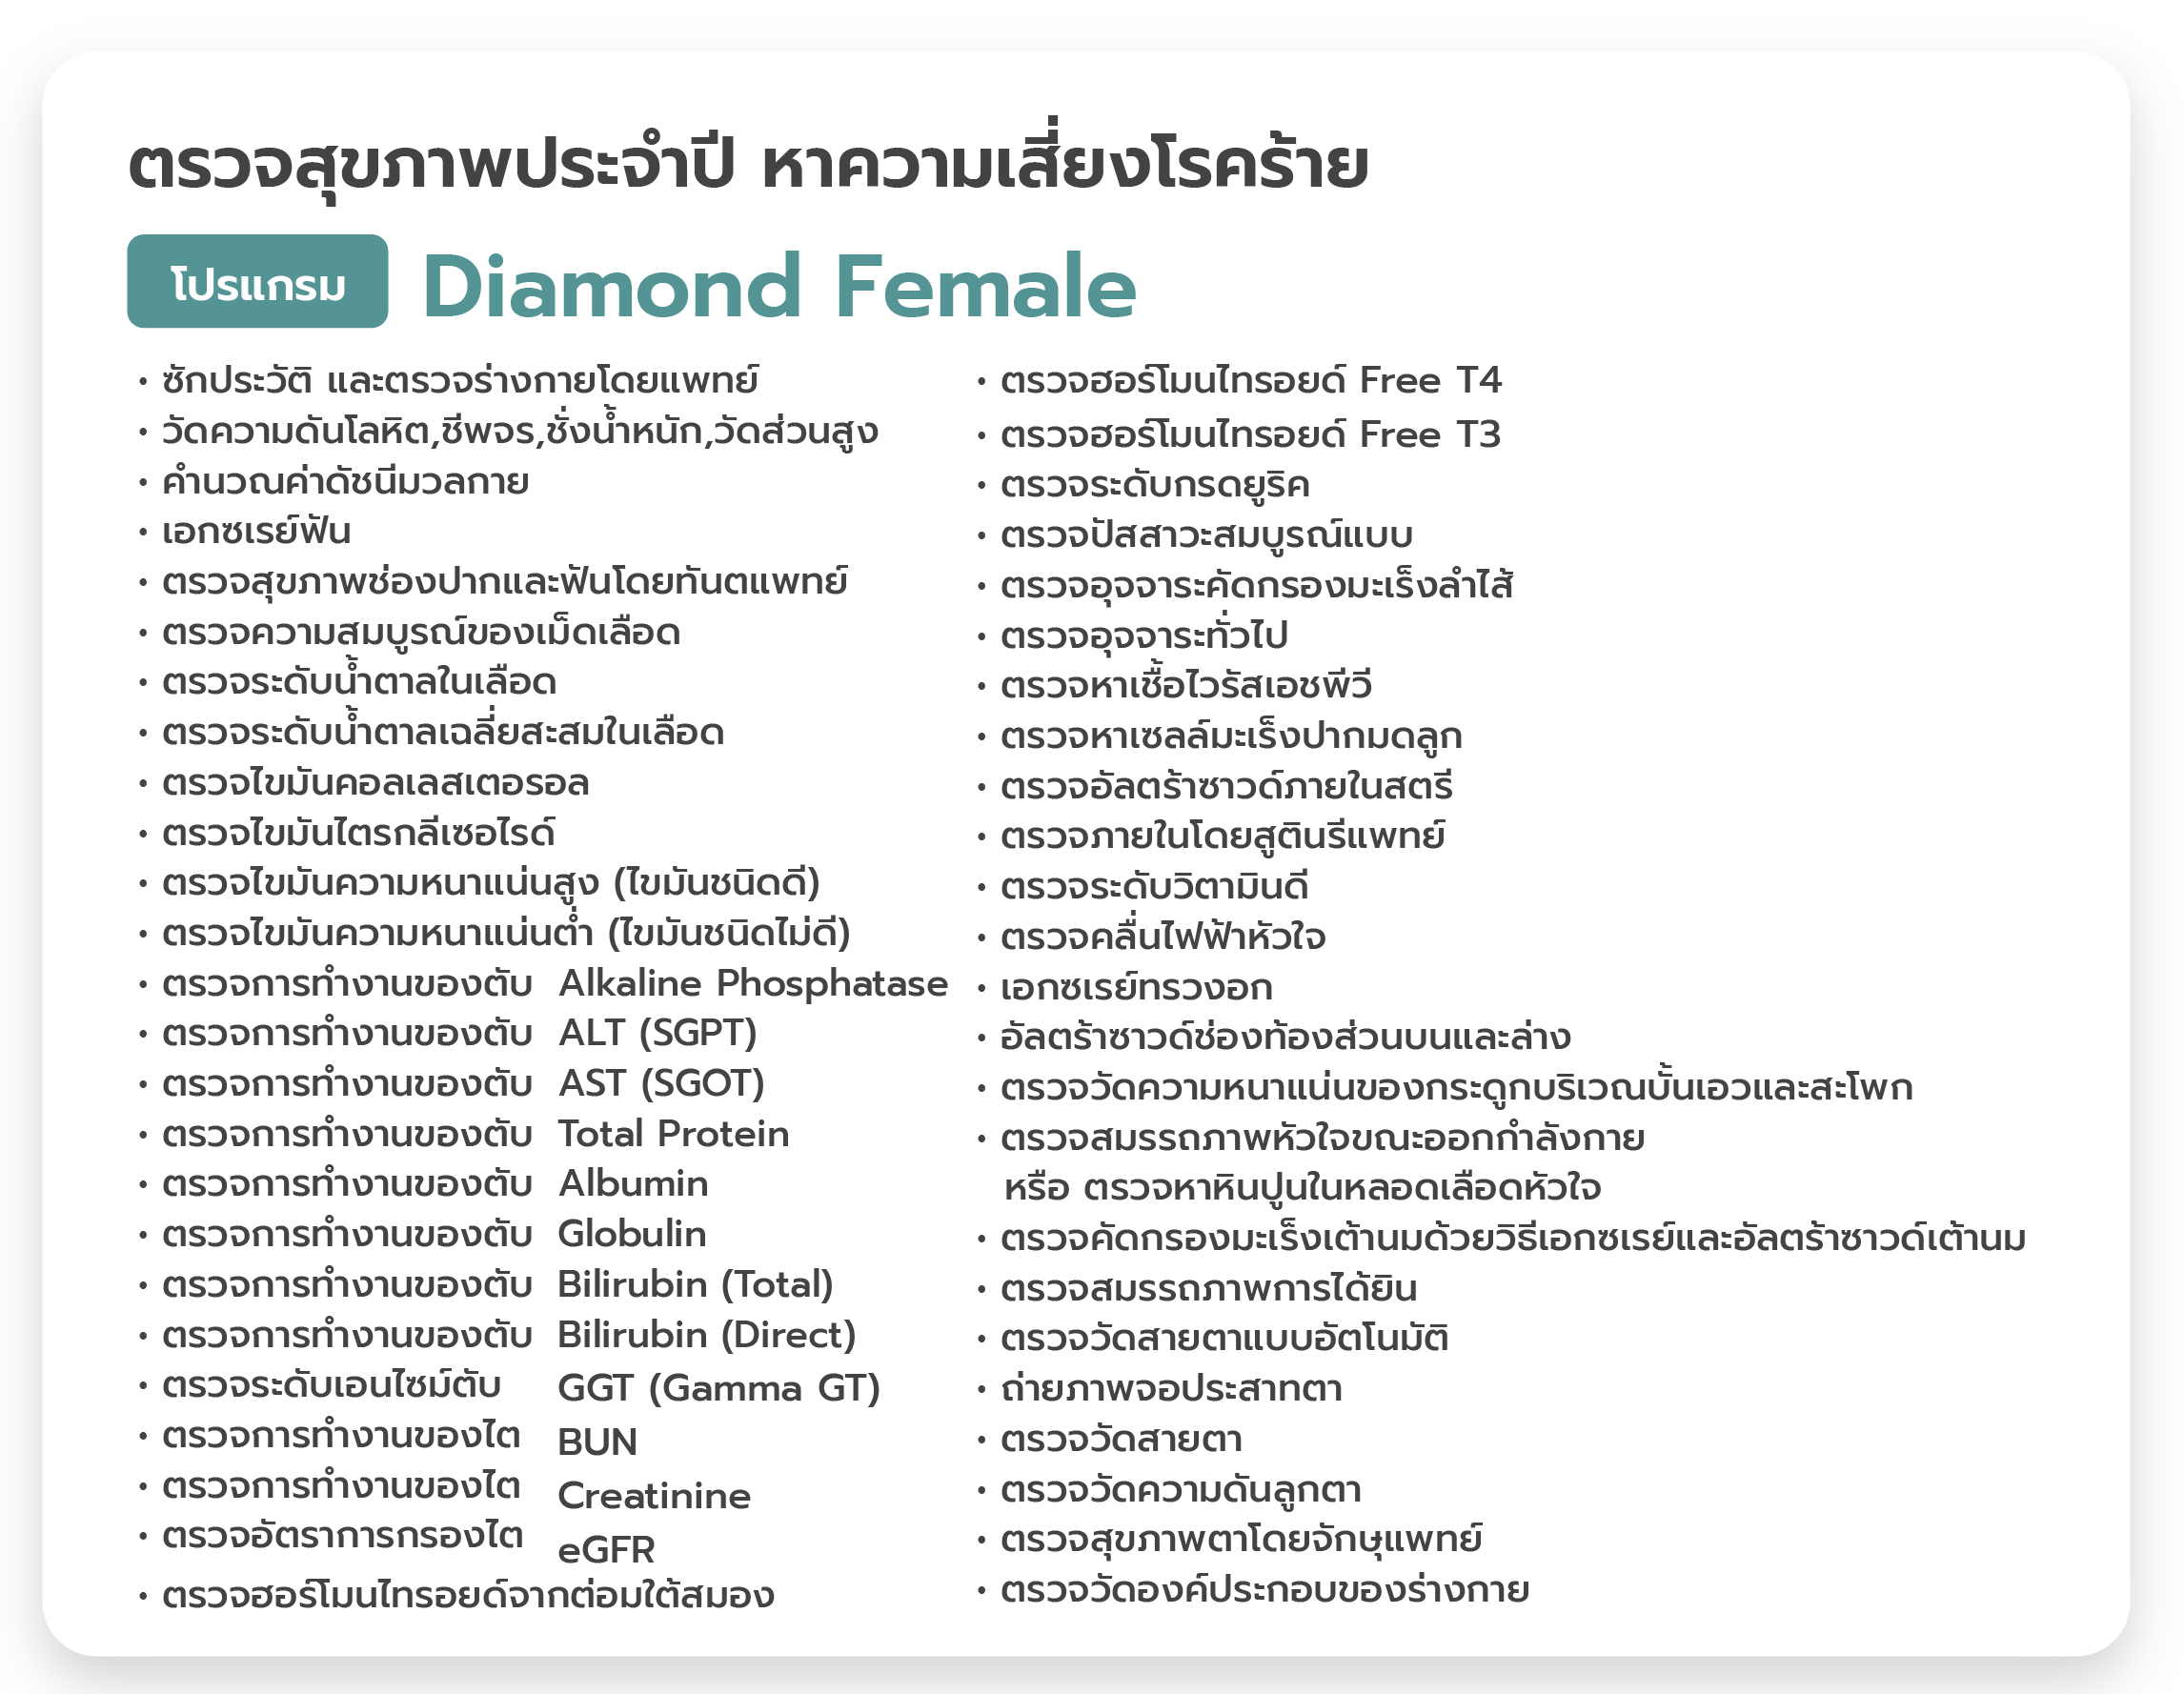Screen dimensions: 2184x1694
Task: Click ตรวจวัดสายตาแบบอัตโนมัติ item
Action: [1224, 1337]
